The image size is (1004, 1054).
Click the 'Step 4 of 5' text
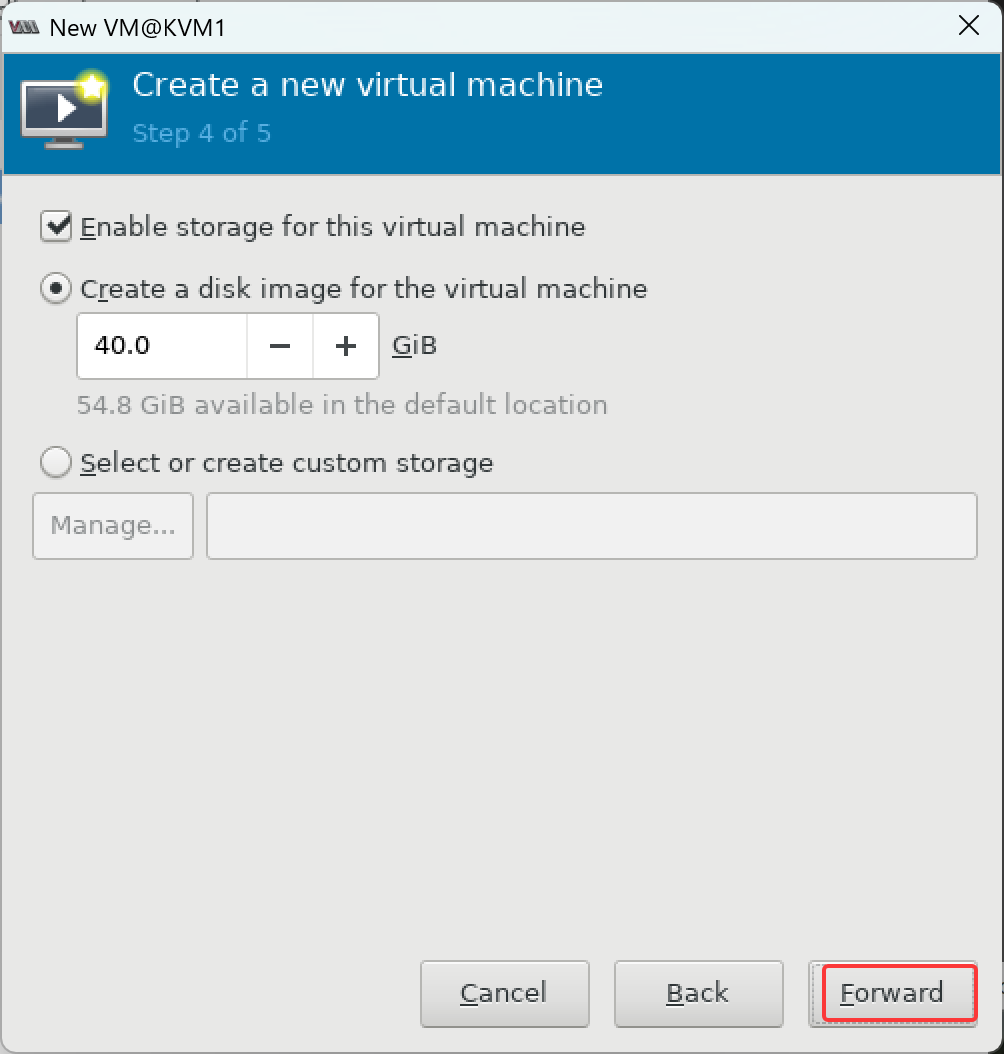[202, 133]
